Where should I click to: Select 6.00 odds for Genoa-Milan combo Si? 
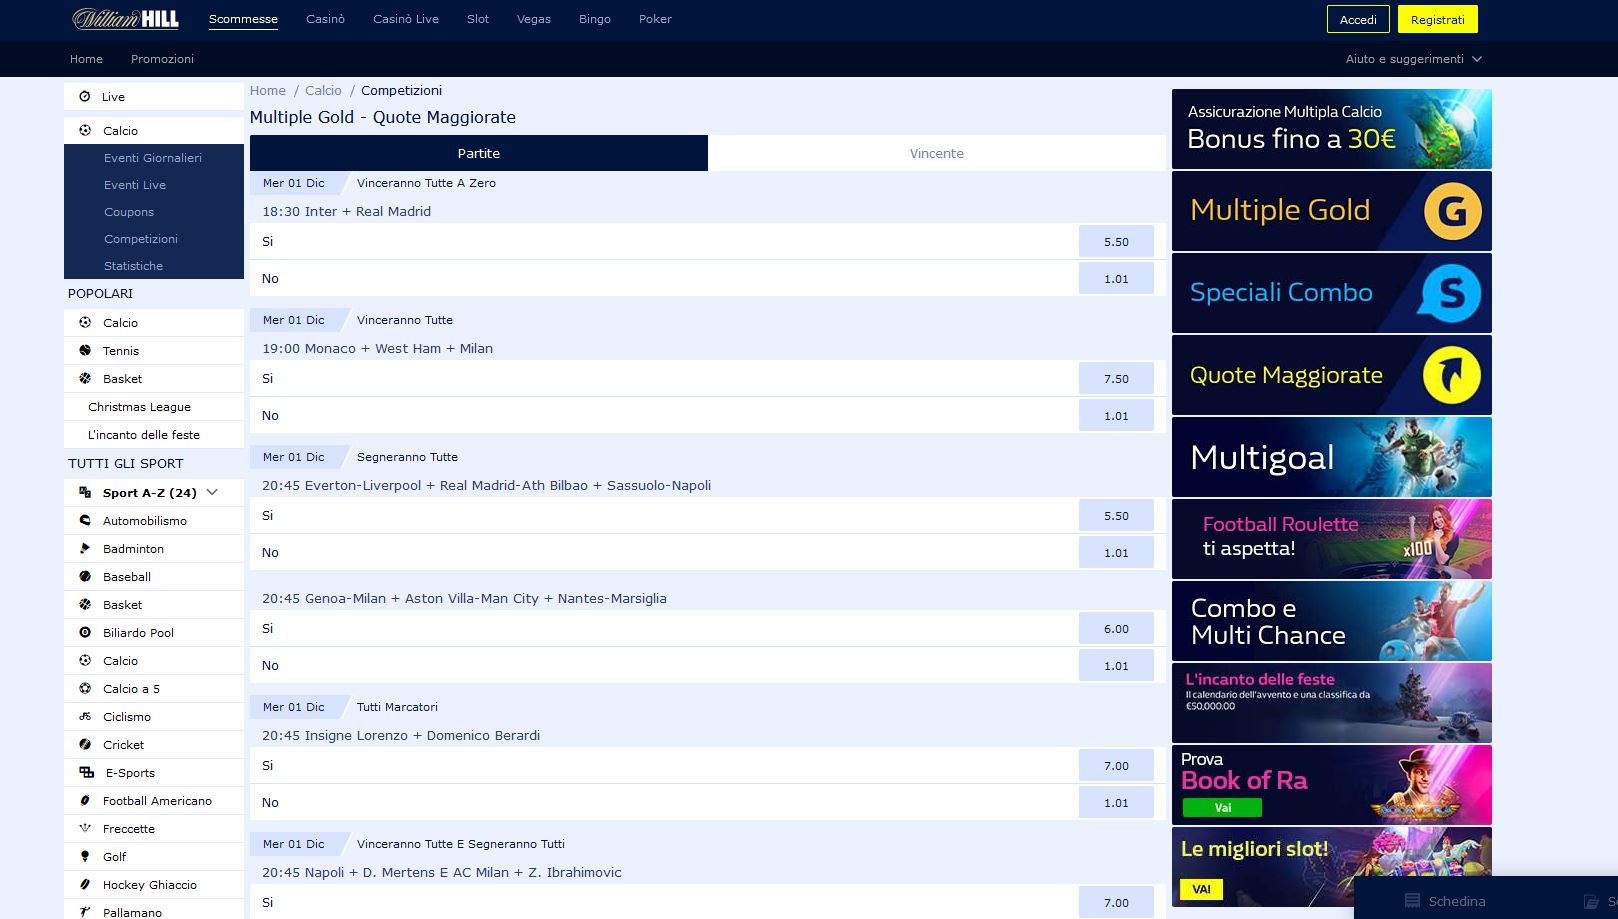pyautogui.click(x=1116, y=629)
